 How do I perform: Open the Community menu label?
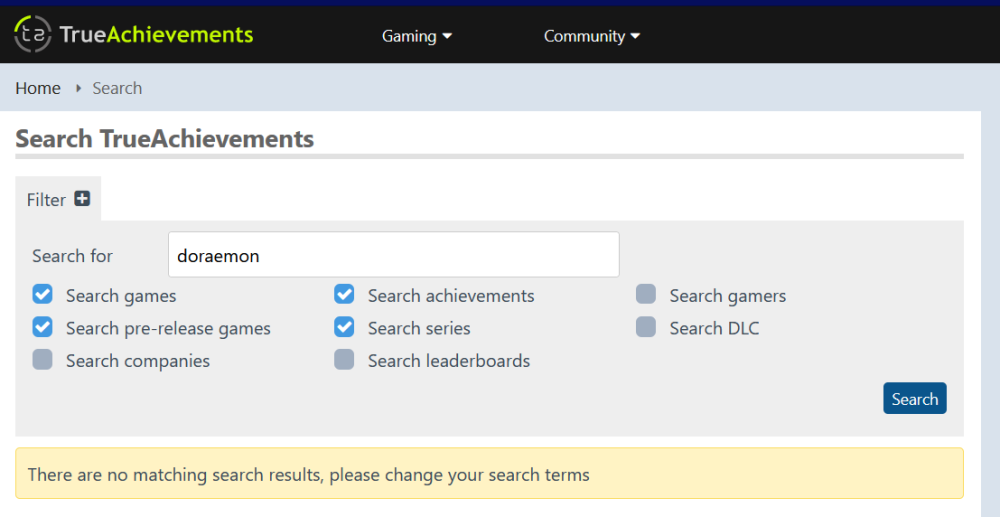(x=584, y=36)
